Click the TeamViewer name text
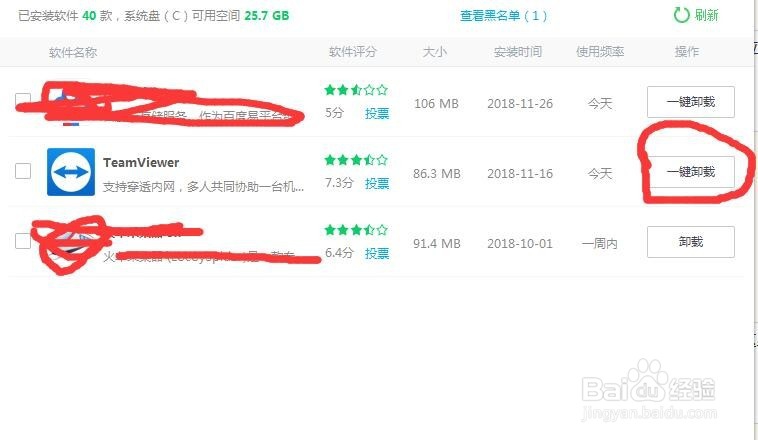 pyautogui.click(x=141, y=162)
